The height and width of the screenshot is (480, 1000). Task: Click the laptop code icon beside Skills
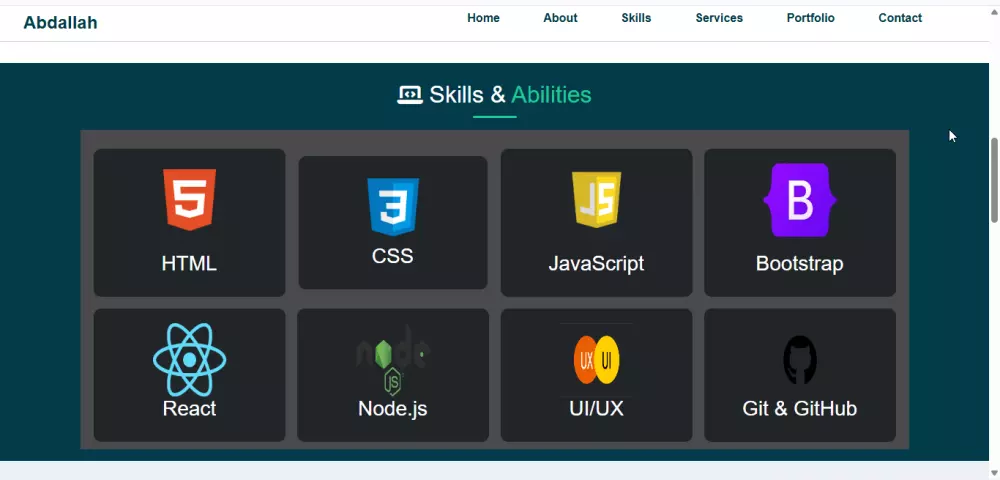pos(409,95)
